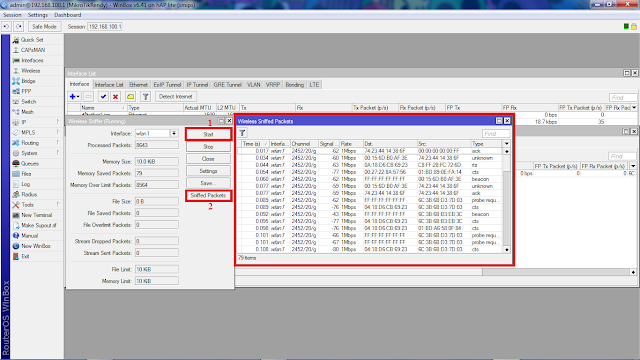Click the blue add interface plus

coord(73,97)
